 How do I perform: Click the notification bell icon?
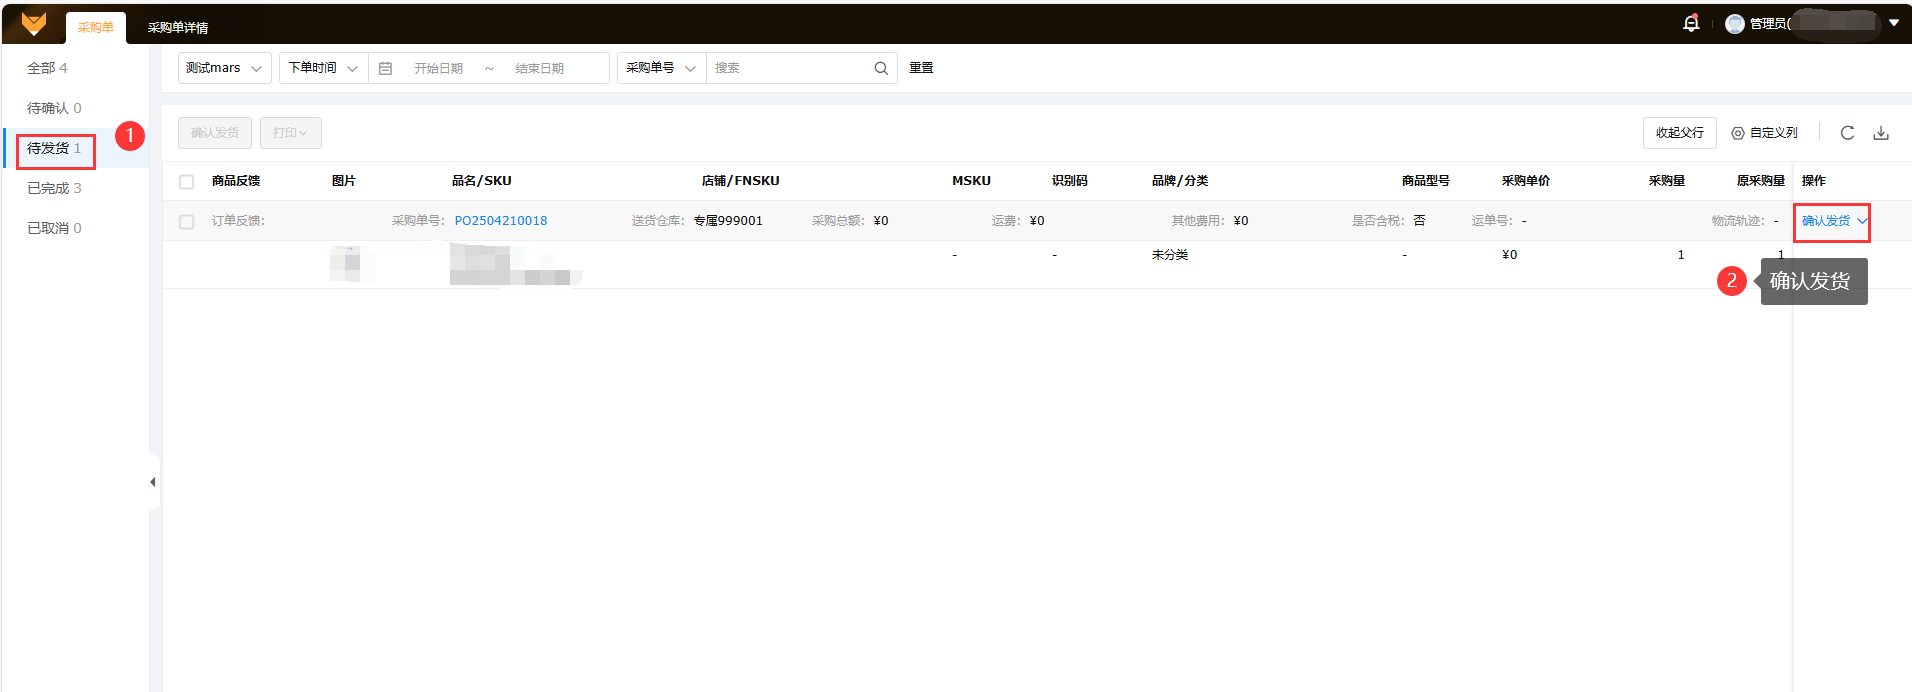coord(1691,23)
